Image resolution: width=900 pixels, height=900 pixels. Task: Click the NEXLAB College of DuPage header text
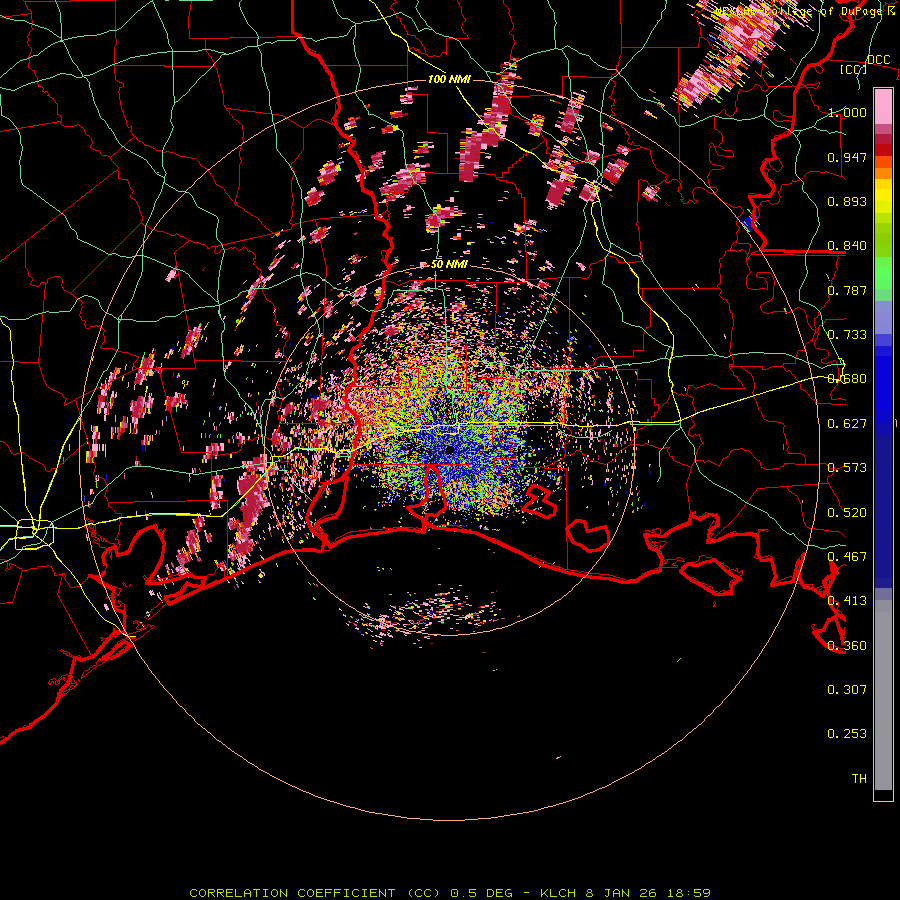(805, 11)
